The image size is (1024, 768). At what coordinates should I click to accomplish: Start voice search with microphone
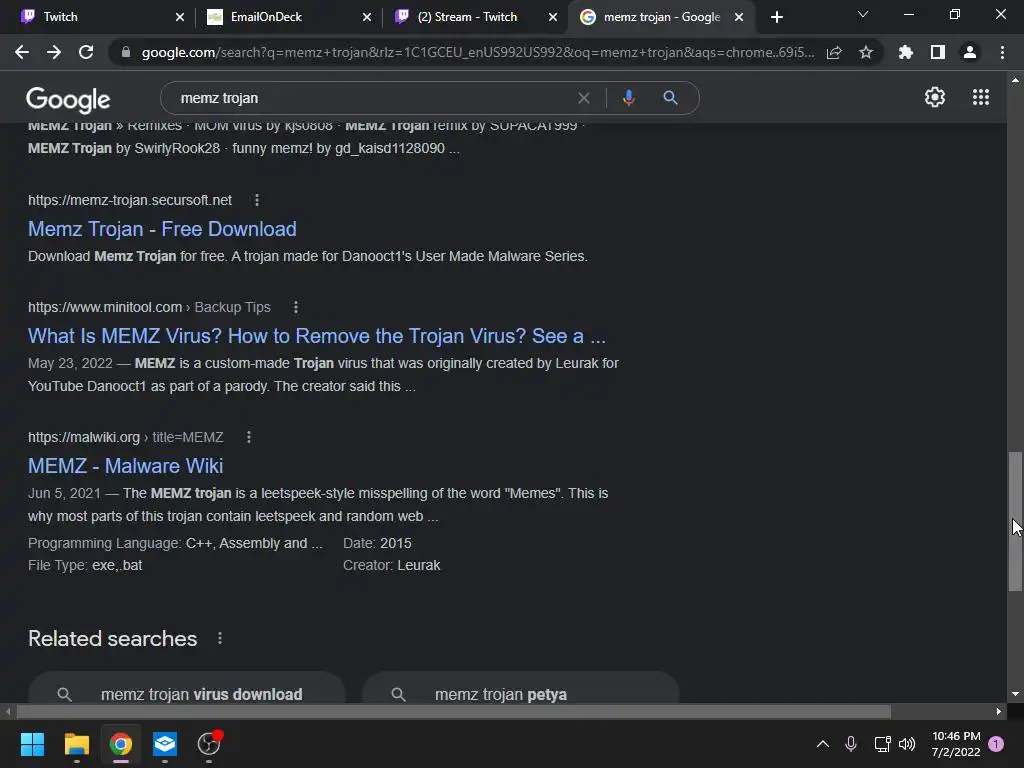(x=629, y=98)
